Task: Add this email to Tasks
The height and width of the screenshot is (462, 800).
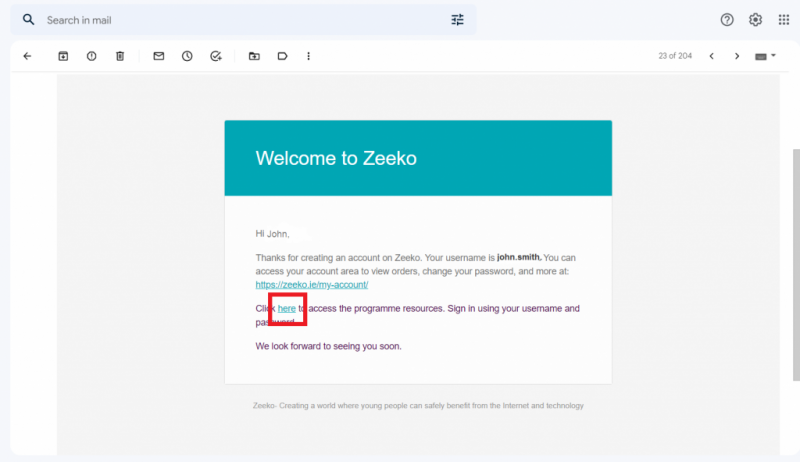Action: tap(216, 56)
